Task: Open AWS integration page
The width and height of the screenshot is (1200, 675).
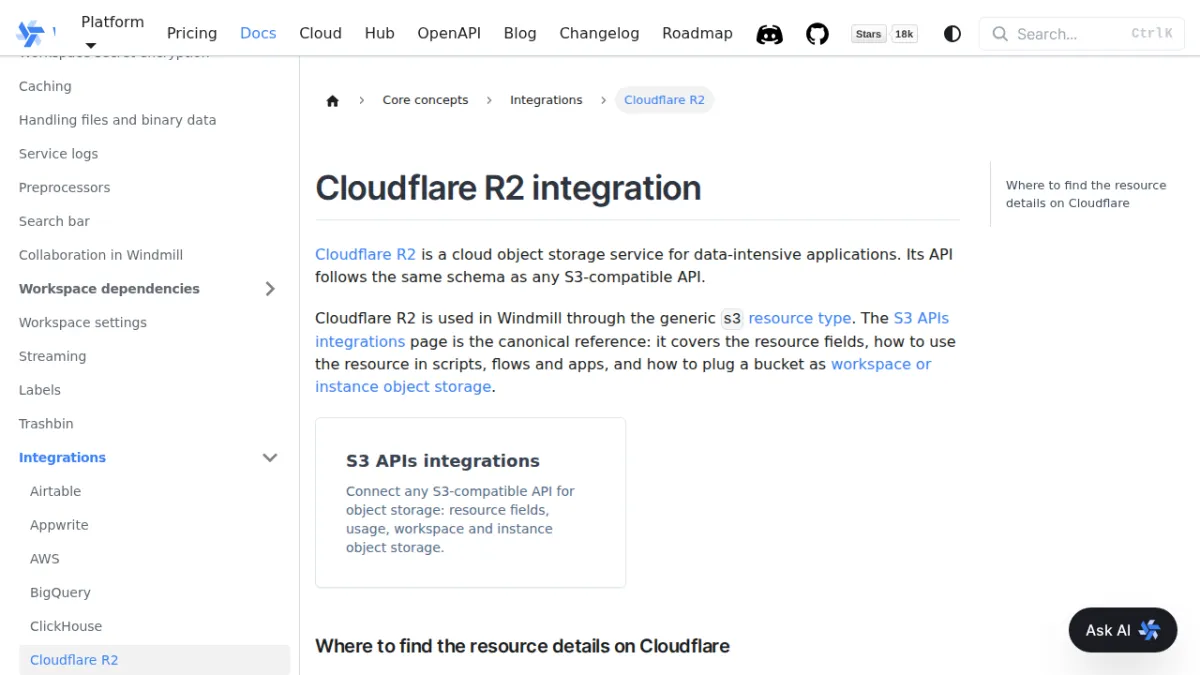Action: point(45,559)
